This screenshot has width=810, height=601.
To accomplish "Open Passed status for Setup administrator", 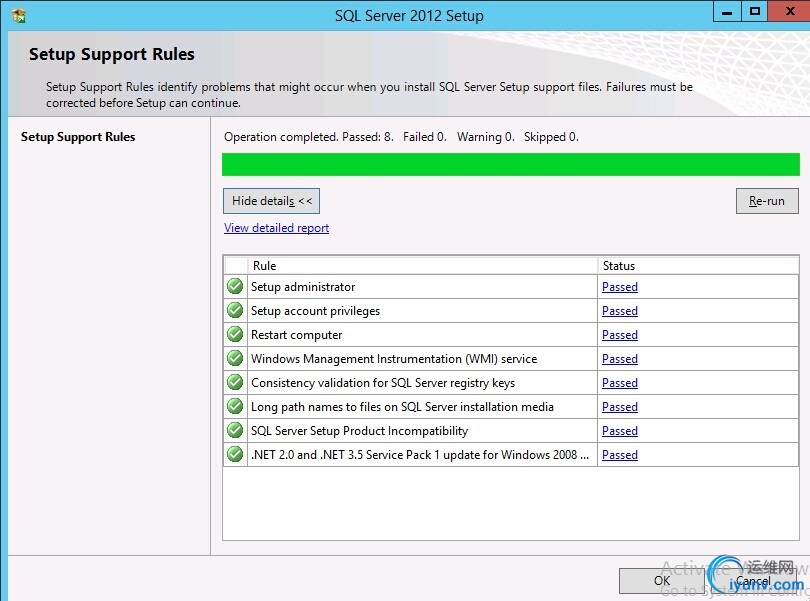I will coord(620,287).
